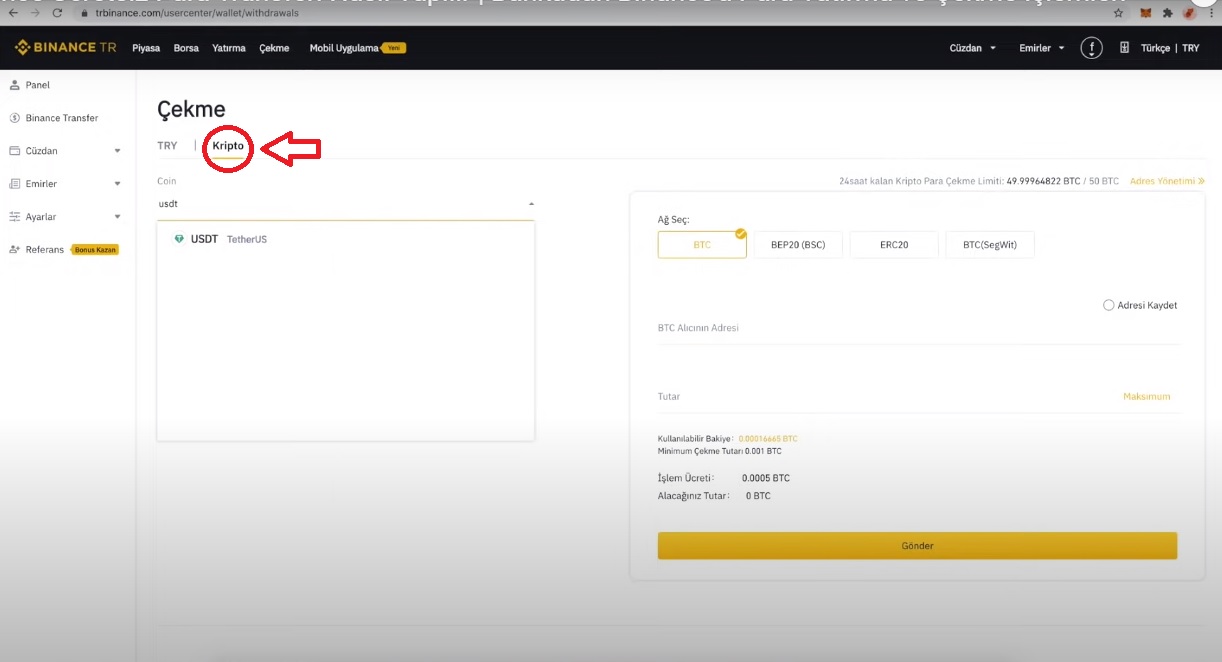The width and height of the screenshot is (1222, 662).
Task: Select the BTC network option
Action: (x=702, y=245)
